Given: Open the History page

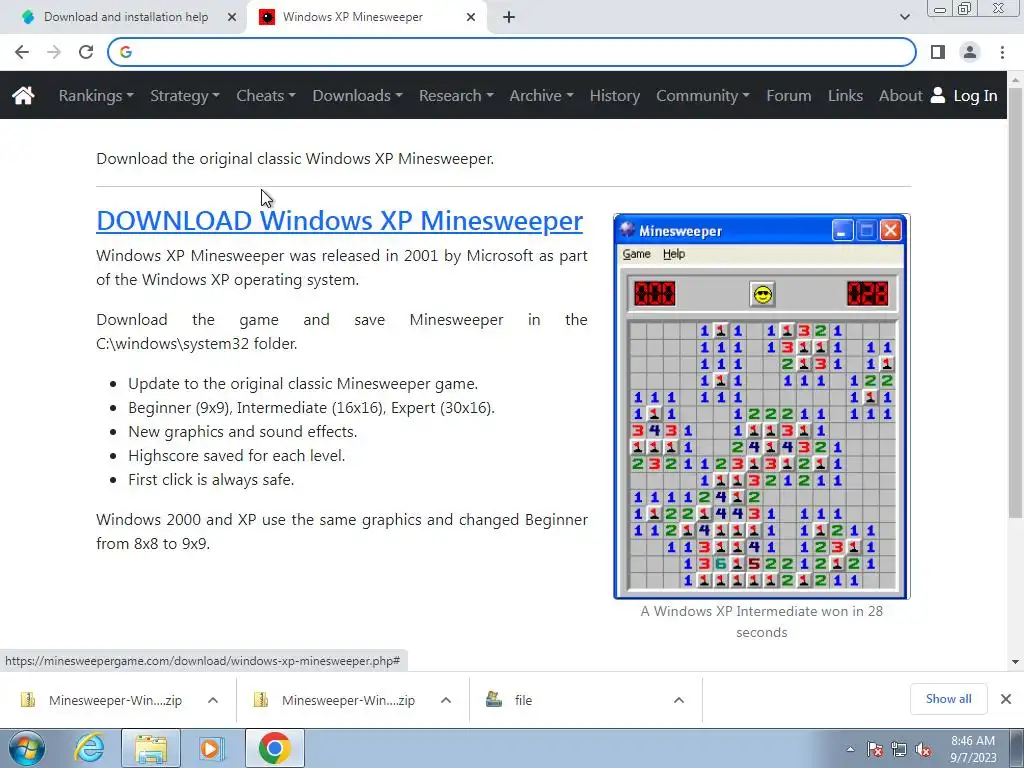Looking at the screenshot, I should (x=615, y=96).
